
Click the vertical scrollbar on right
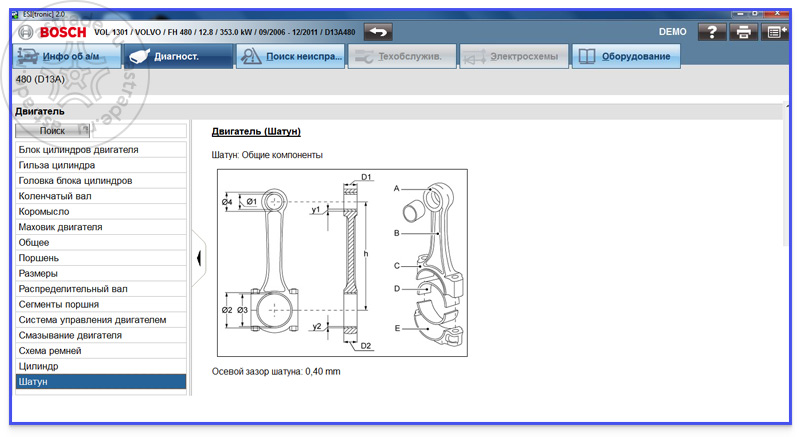point(786,173)
